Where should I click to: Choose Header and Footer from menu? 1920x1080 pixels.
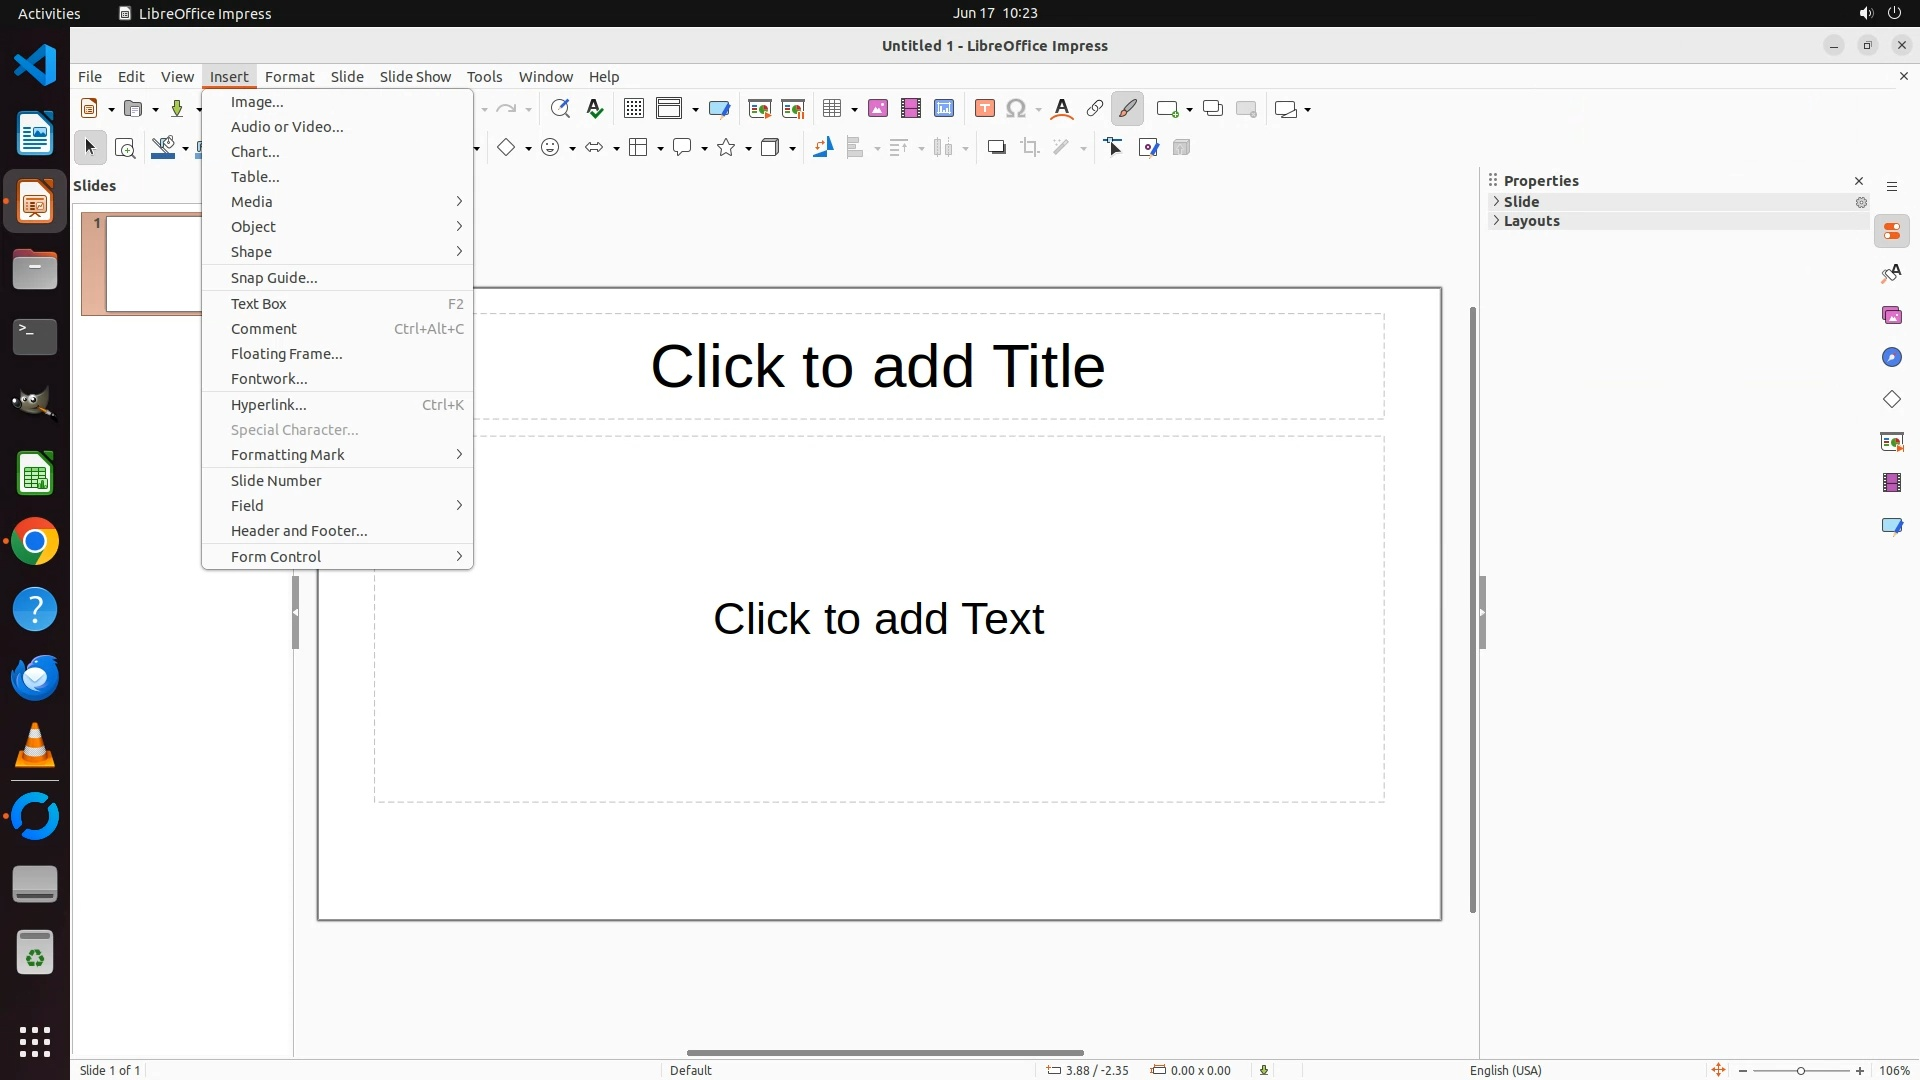click(x=299, y=531)
